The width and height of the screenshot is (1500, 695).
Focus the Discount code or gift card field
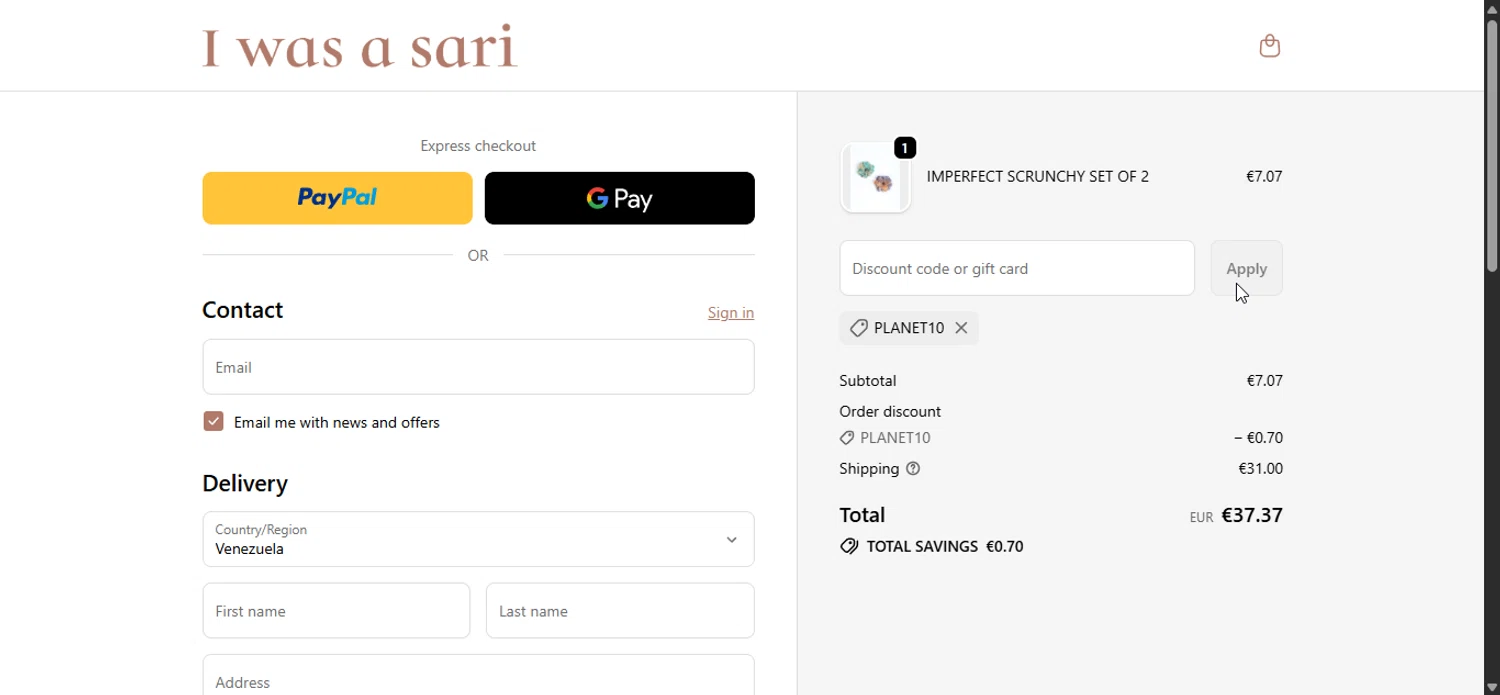pos(1017,268)
